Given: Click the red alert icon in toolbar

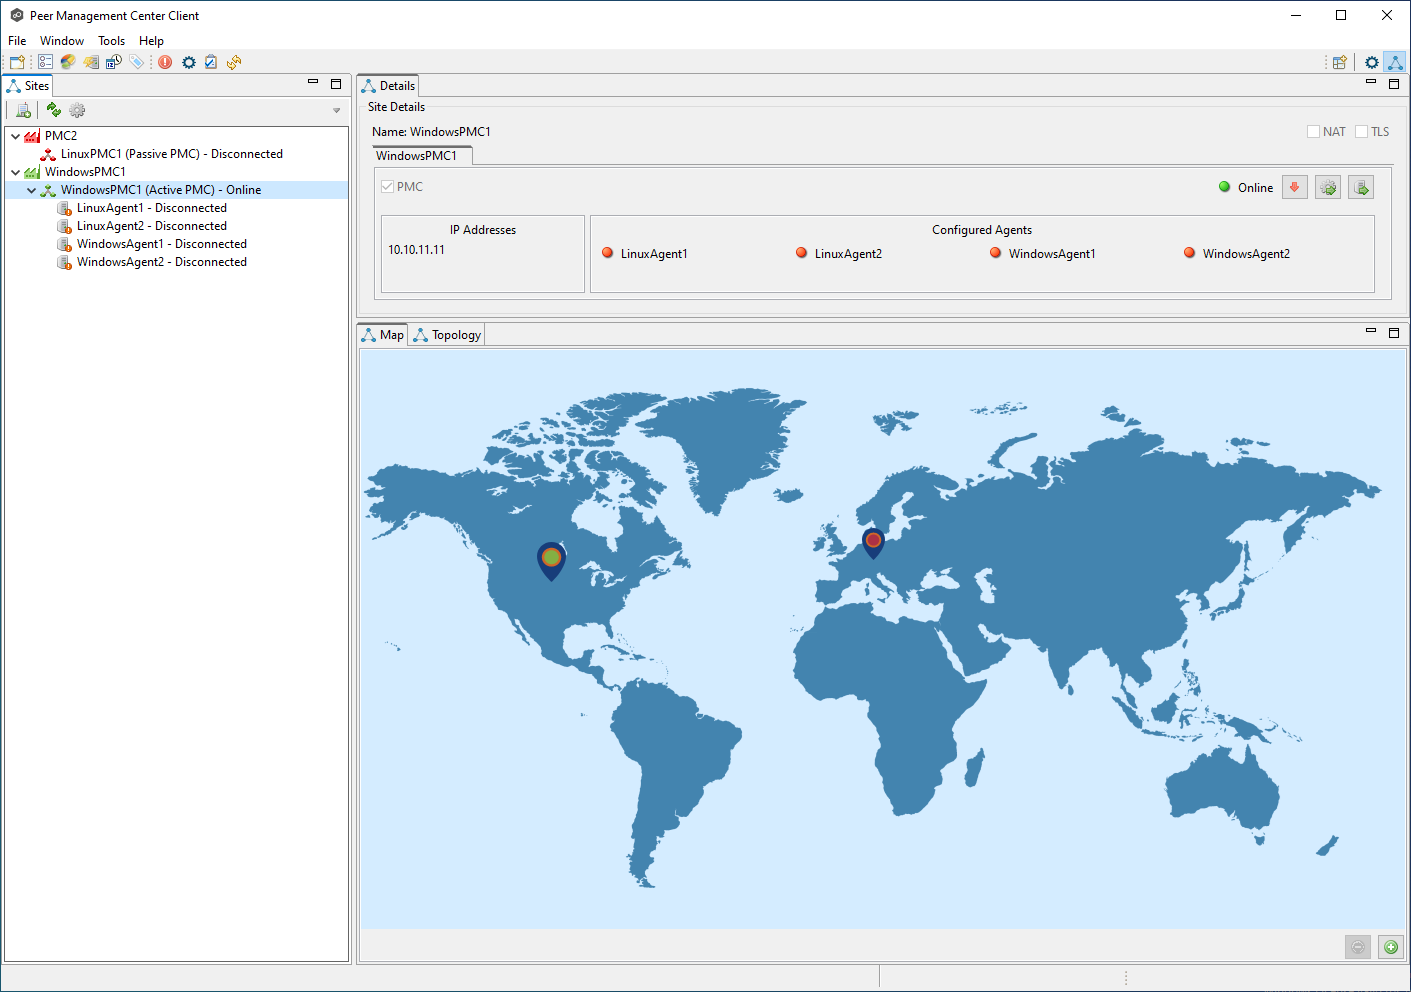Looking at the screenshot, I should [x=165, y=62].
